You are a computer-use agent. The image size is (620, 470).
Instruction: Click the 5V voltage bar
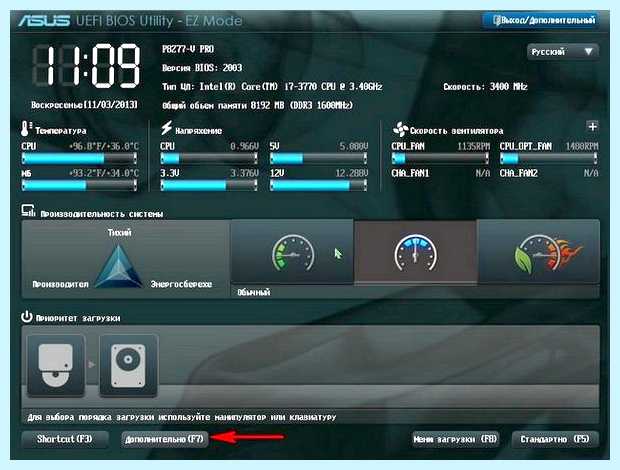click(x=318, y=159)
